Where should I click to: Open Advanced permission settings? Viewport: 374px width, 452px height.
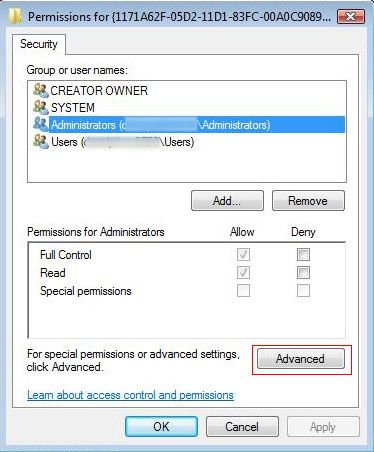click(301, 359)
